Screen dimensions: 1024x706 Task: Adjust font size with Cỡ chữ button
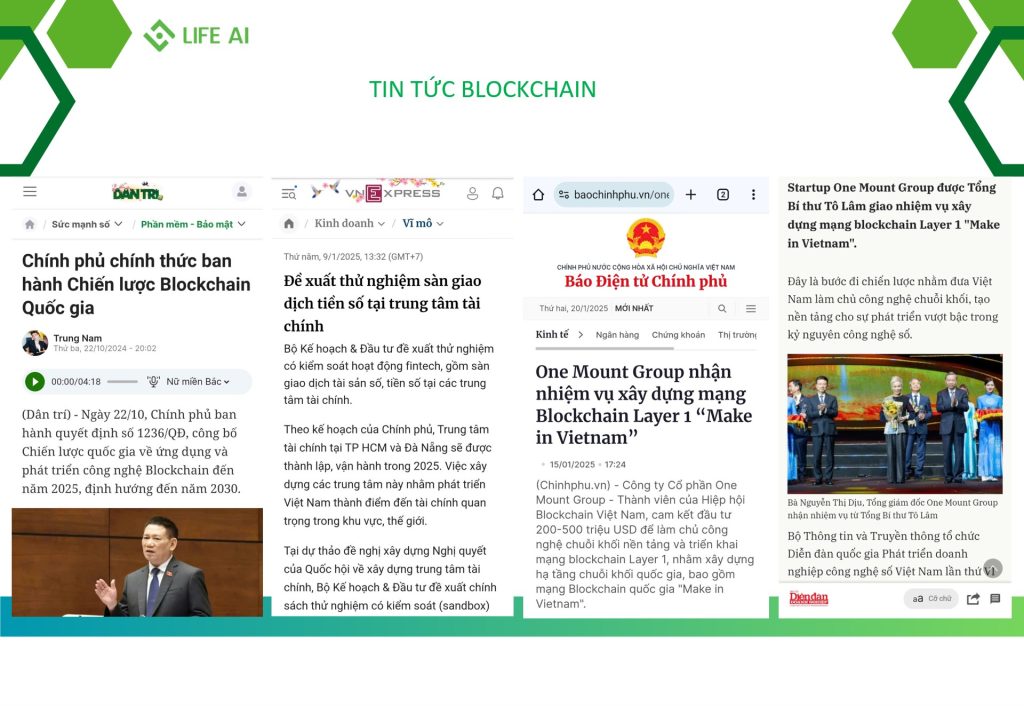pos(931,598)
